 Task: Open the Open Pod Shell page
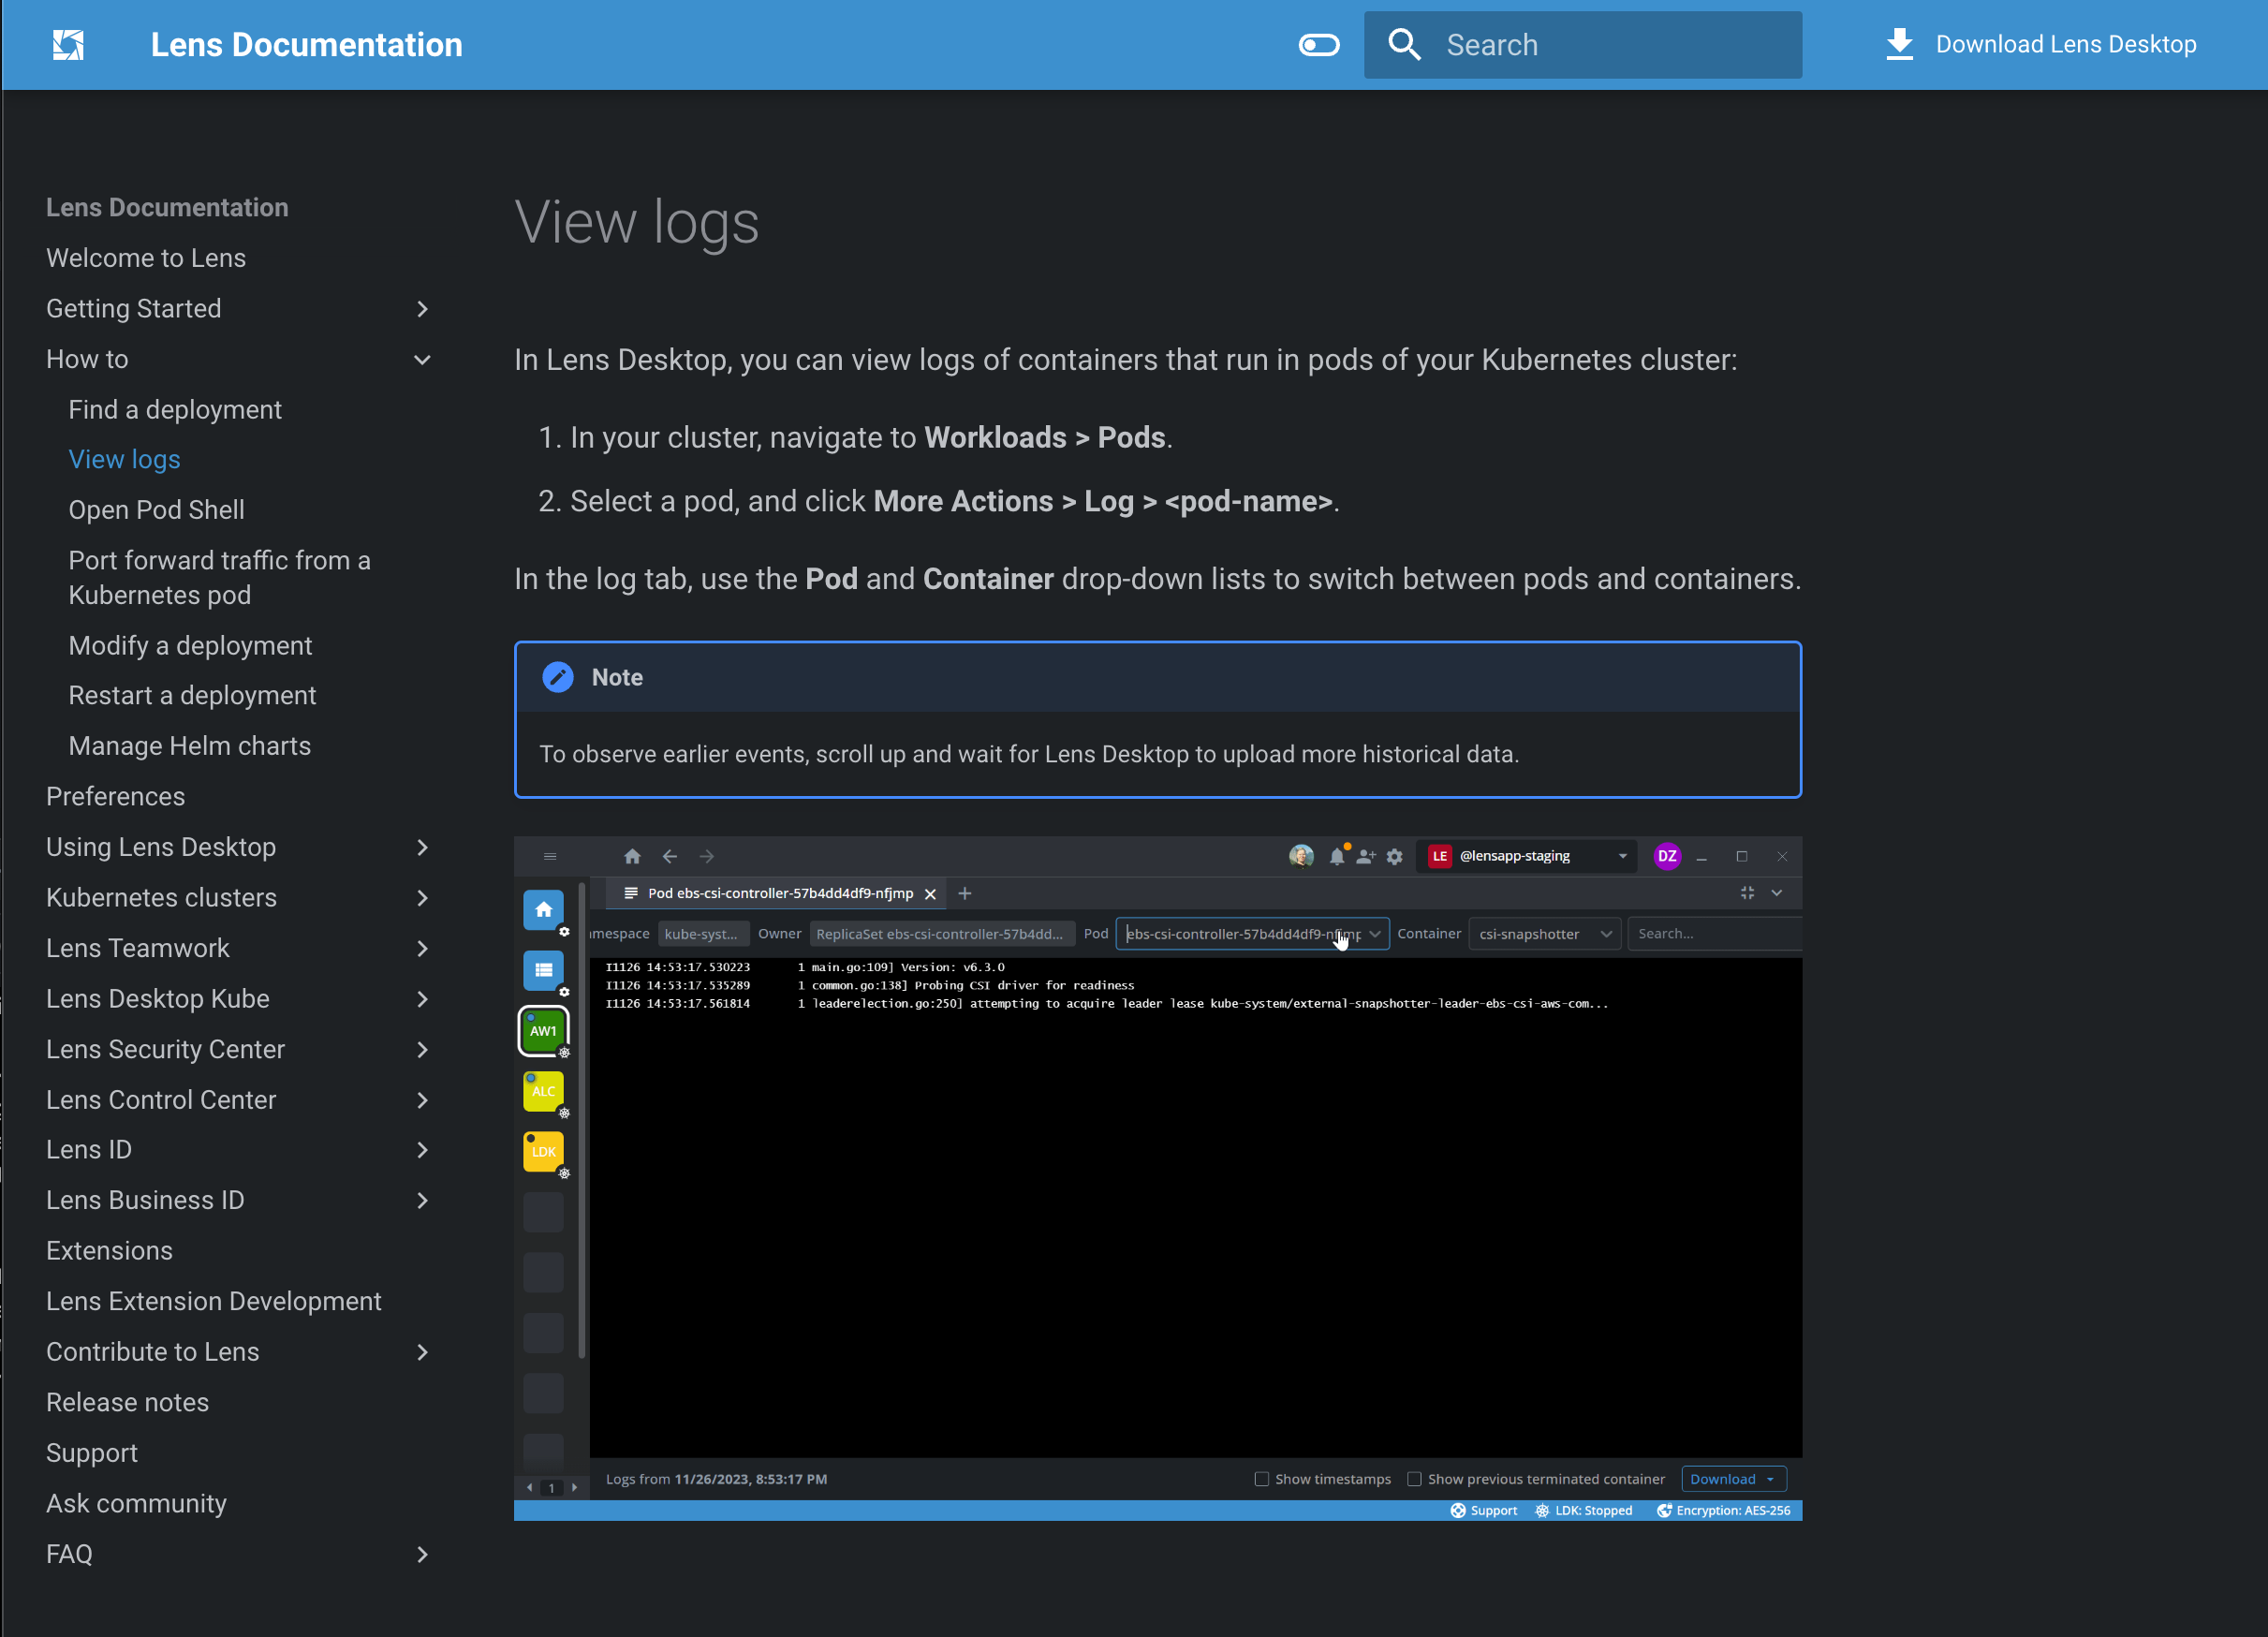pyautogui.click(x=156, y=510)
